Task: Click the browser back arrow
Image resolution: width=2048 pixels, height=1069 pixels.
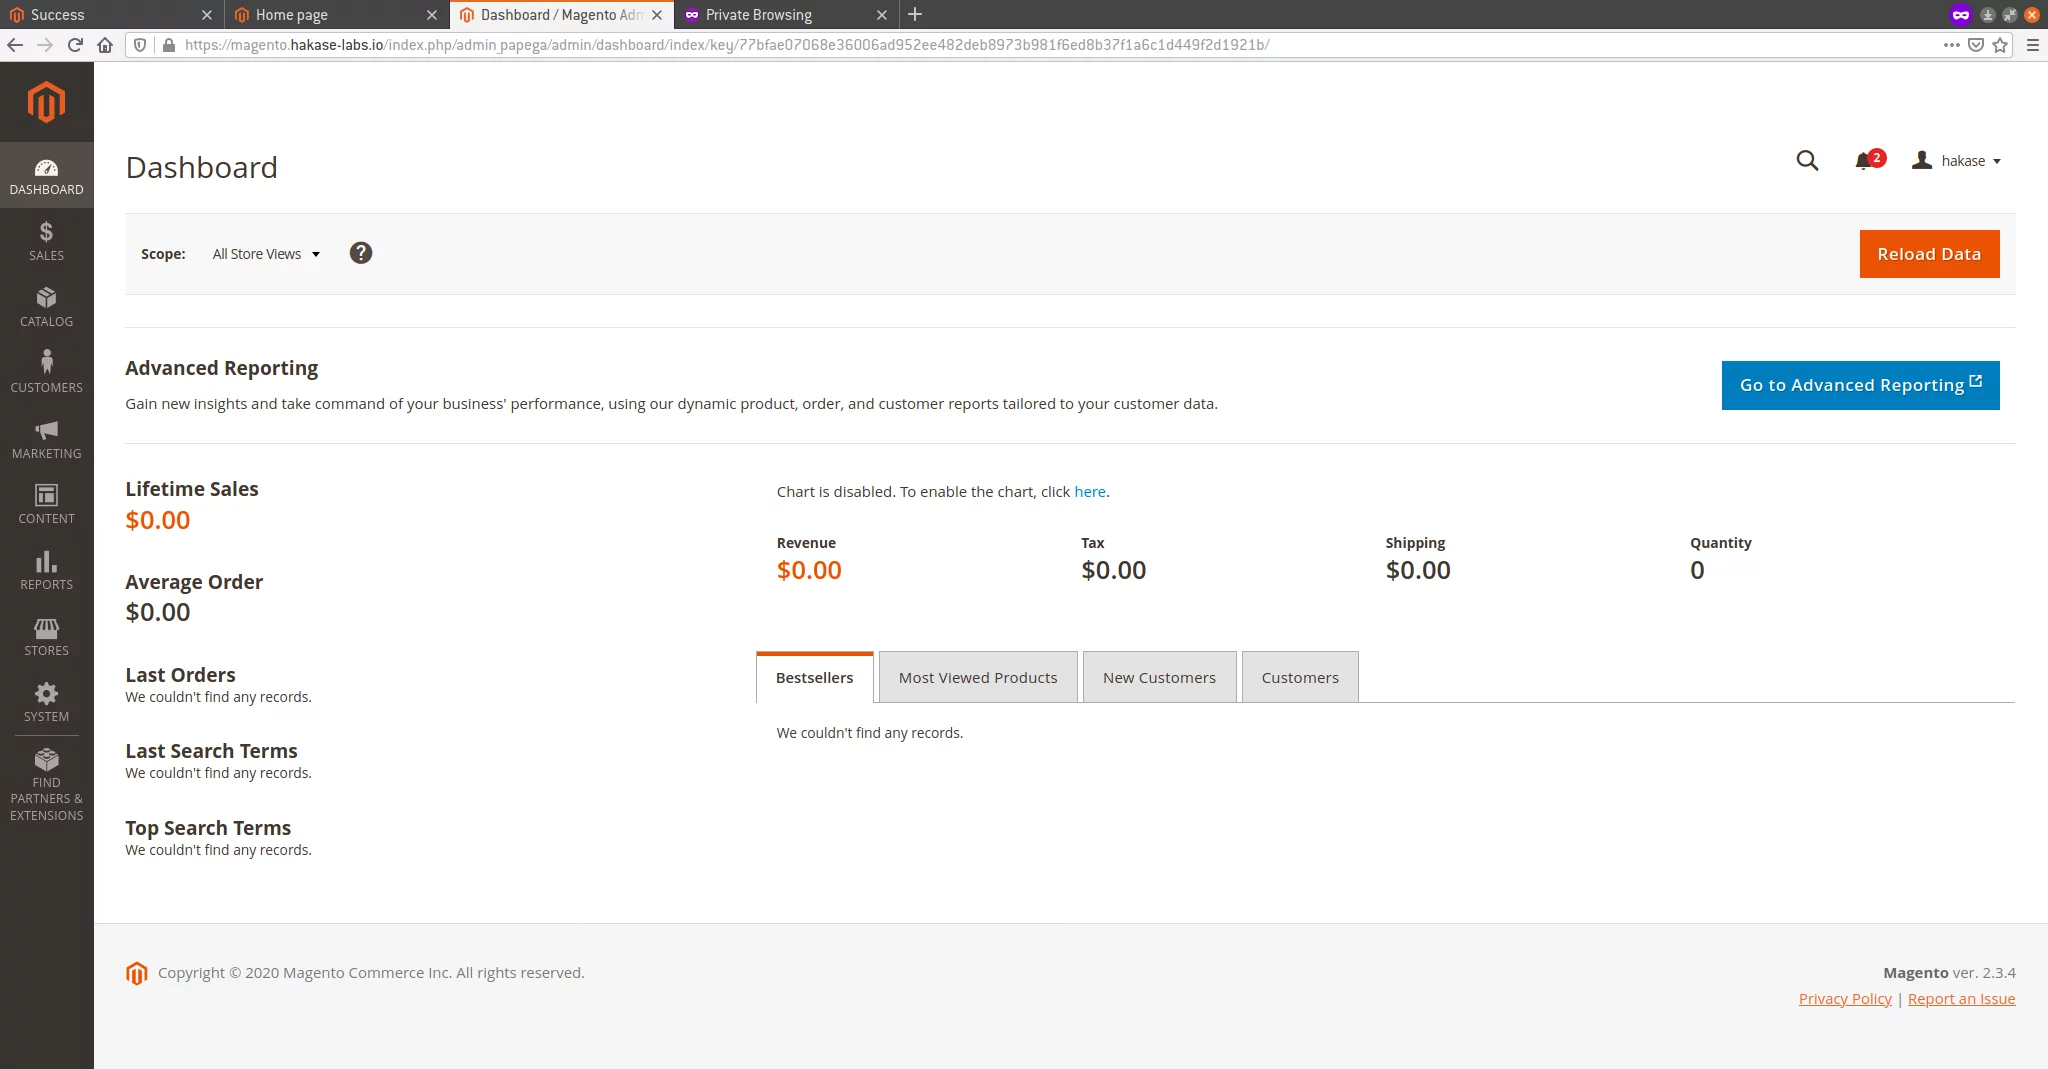Action: (x=15, y=44)
